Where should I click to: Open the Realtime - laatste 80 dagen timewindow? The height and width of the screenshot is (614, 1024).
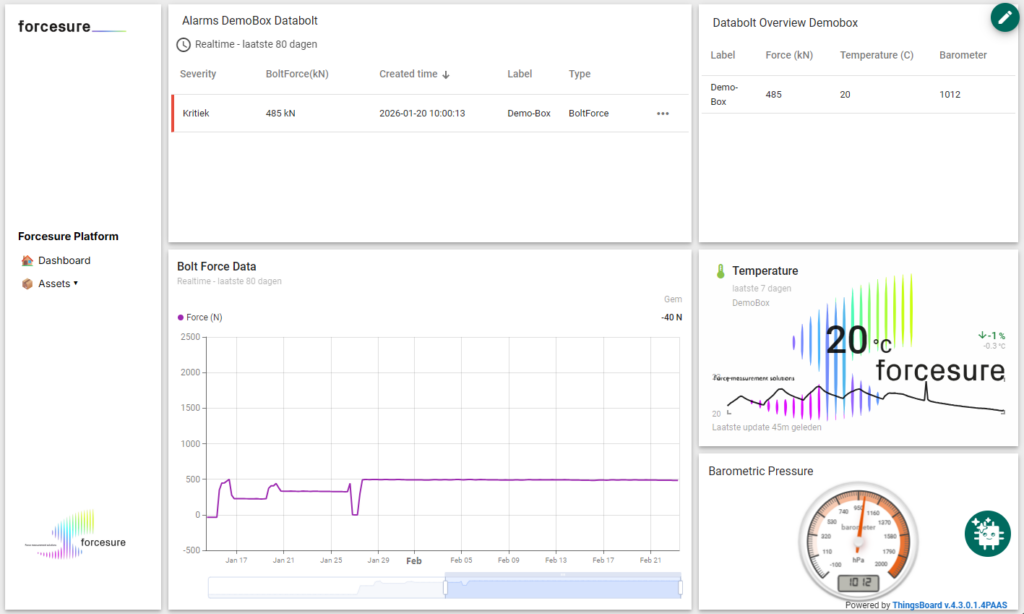click(x=256, y=44)
